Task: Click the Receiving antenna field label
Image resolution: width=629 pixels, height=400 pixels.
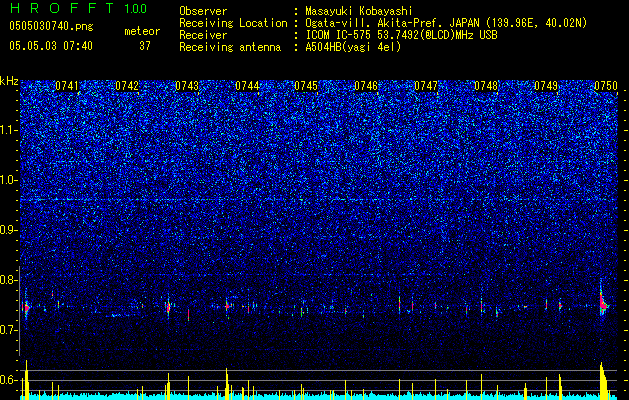Action: point(230,47)
